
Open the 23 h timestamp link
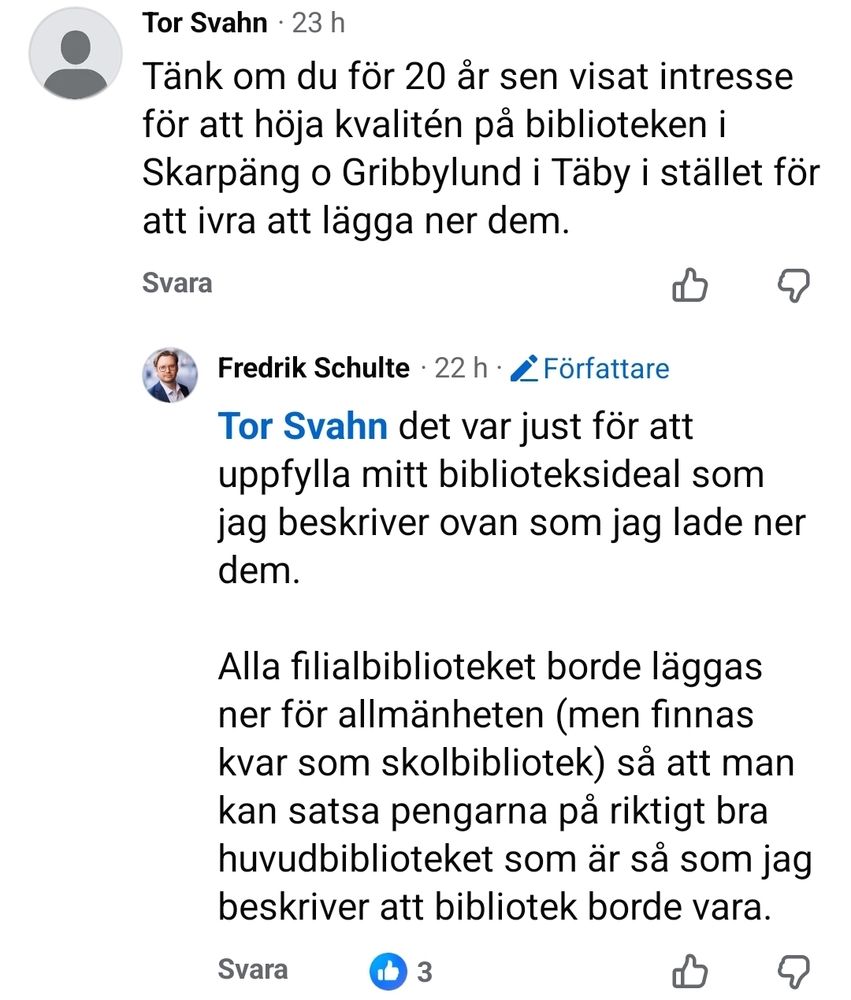point(320,22)
